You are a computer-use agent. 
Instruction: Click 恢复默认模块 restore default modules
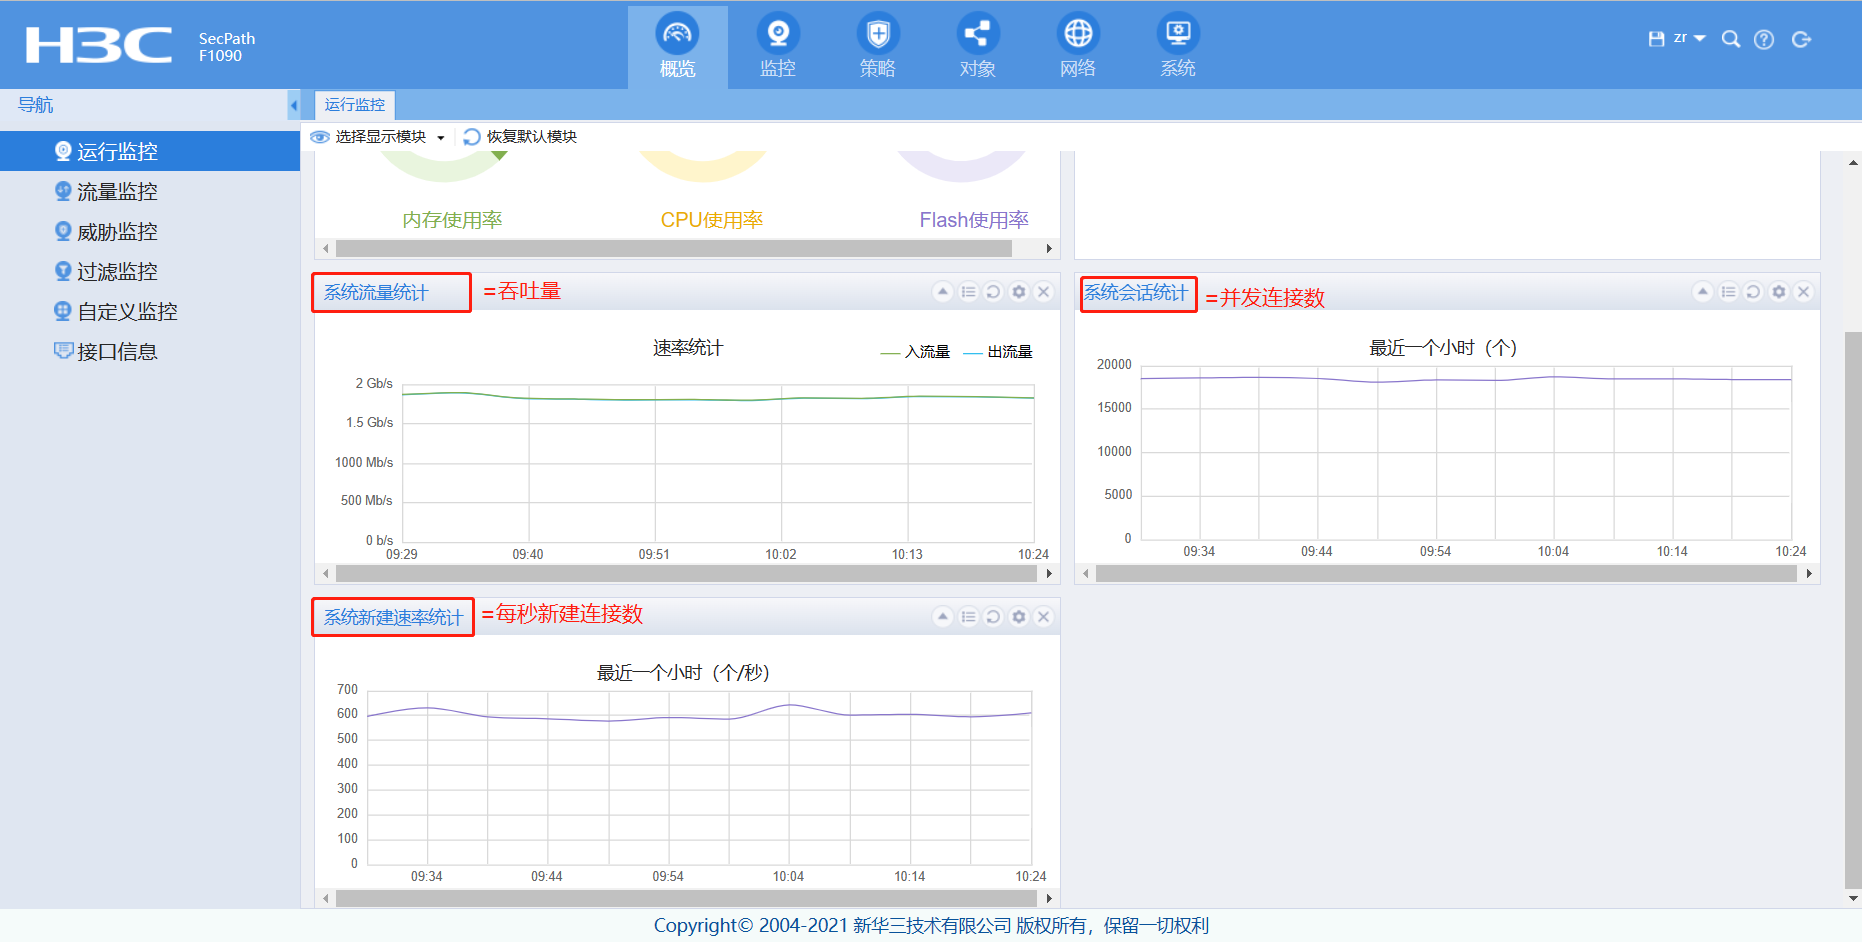[x=520, y=137]
